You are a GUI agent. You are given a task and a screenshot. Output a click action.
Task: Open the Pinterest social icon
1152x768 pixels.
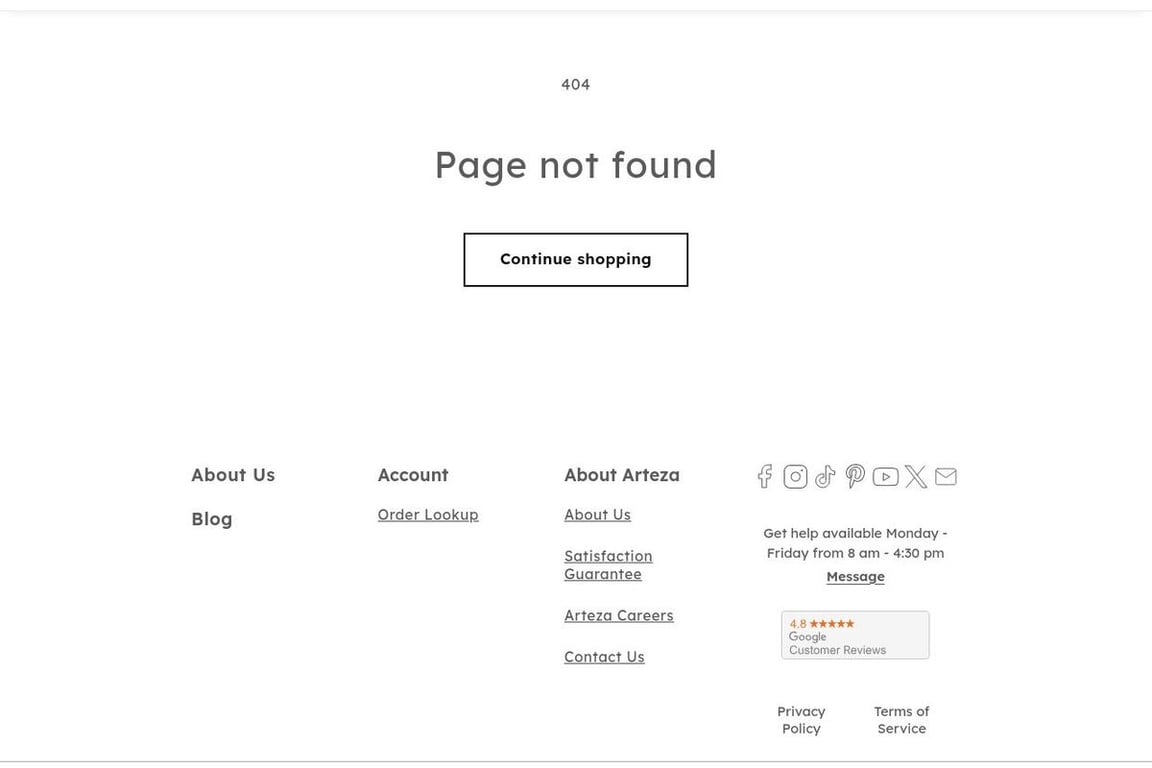[855, 476]
